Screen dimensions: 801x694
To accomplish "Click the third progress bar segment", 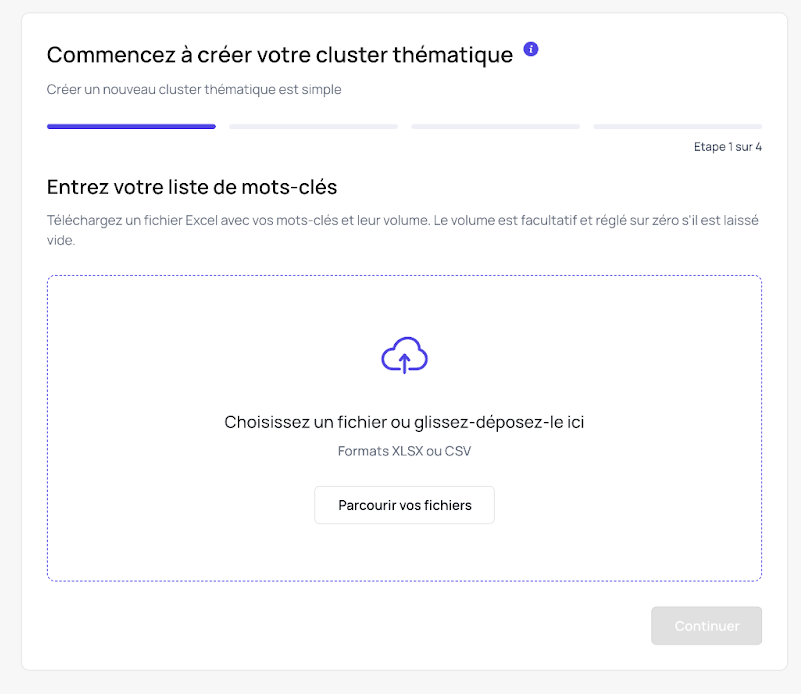I will 495,126.
